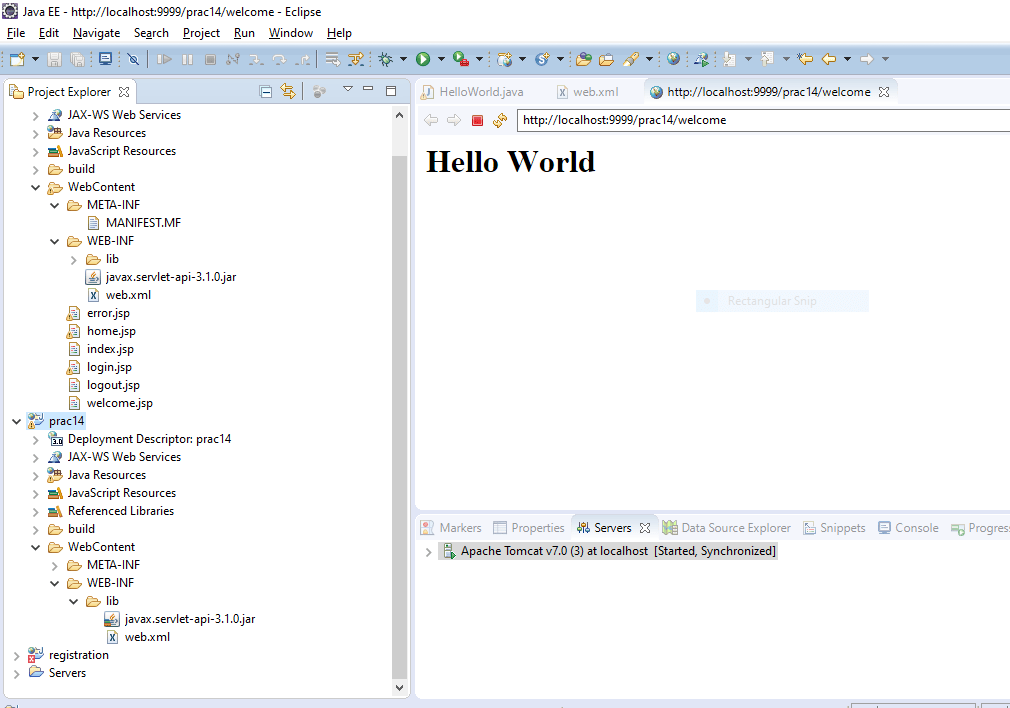The width and height of the screenshot is (1010, 708).
Task: Collapse All in Project Explorer
Action: 267,91
